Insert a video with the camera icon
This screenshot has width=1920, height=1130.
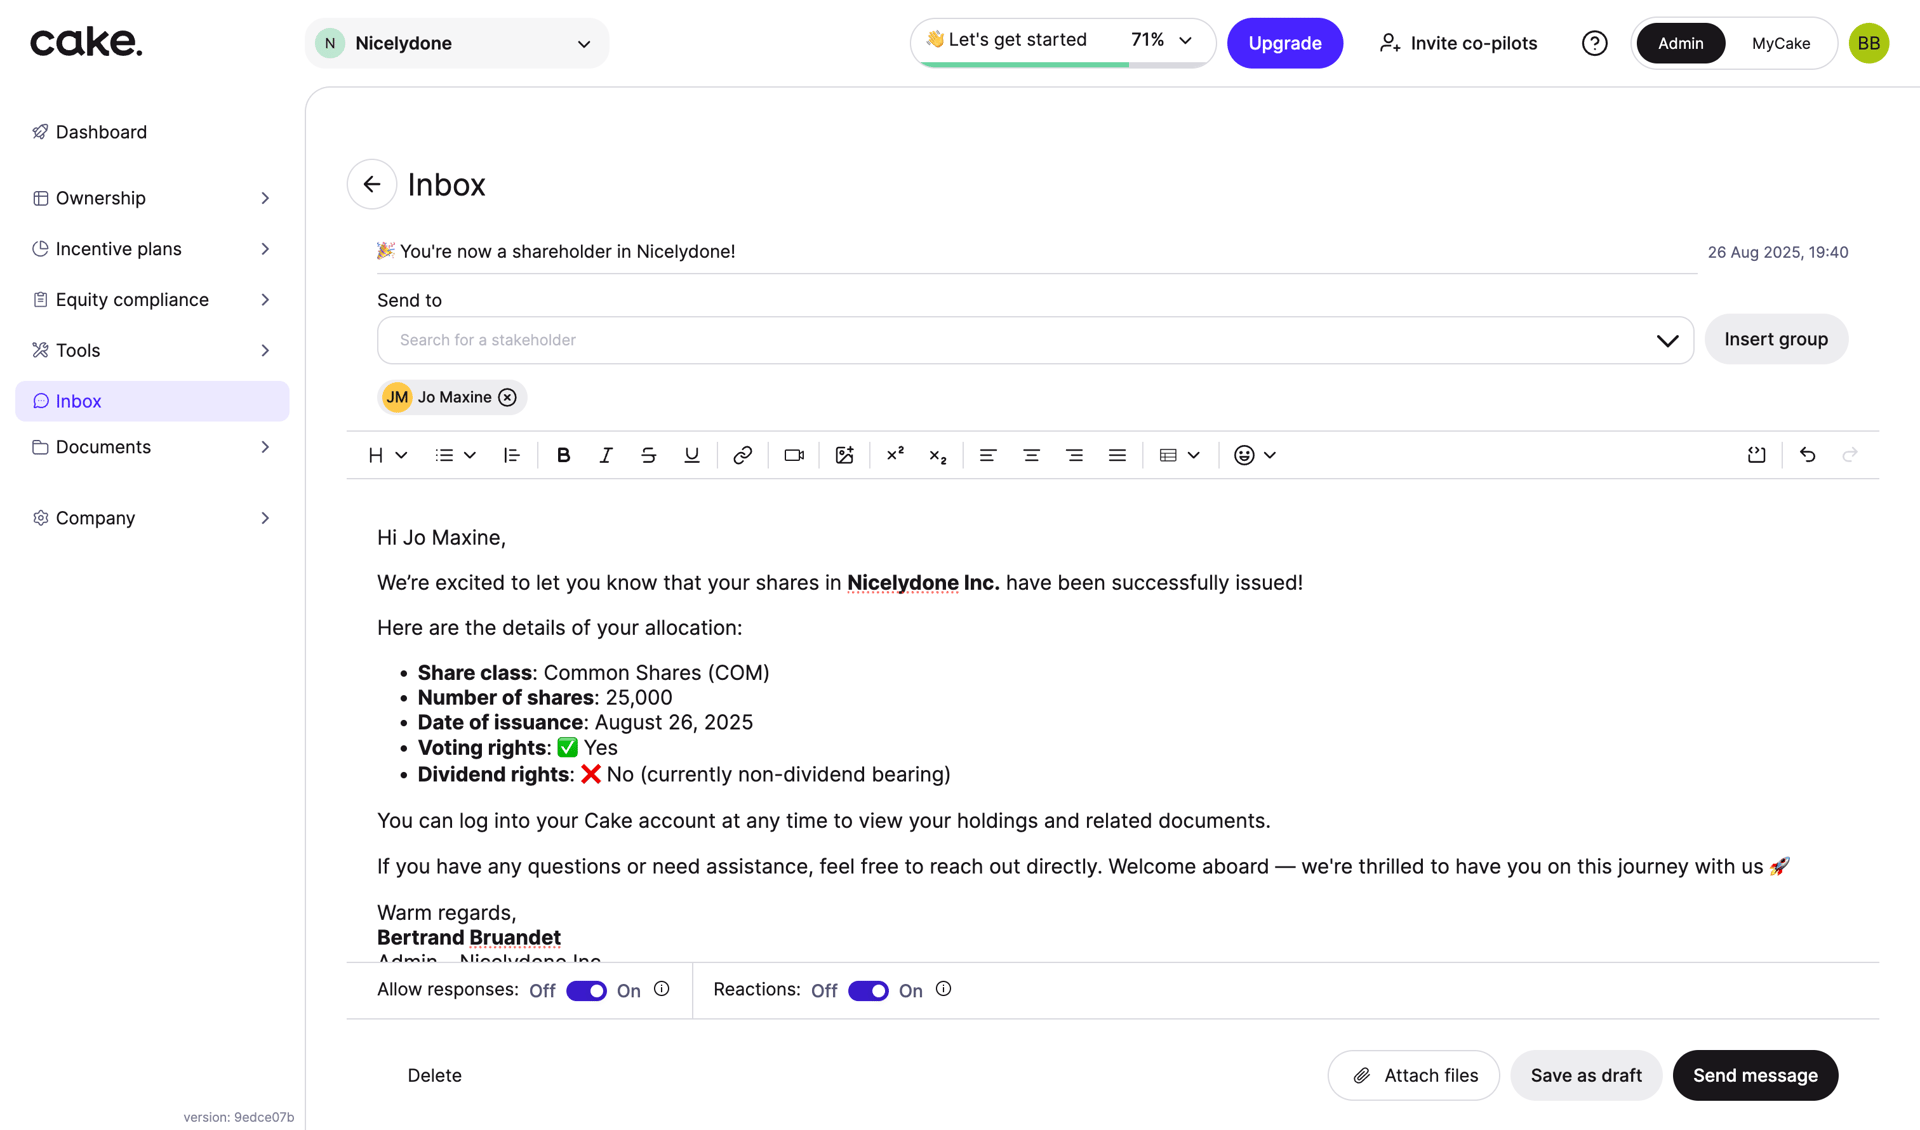(x=794, y=455)
